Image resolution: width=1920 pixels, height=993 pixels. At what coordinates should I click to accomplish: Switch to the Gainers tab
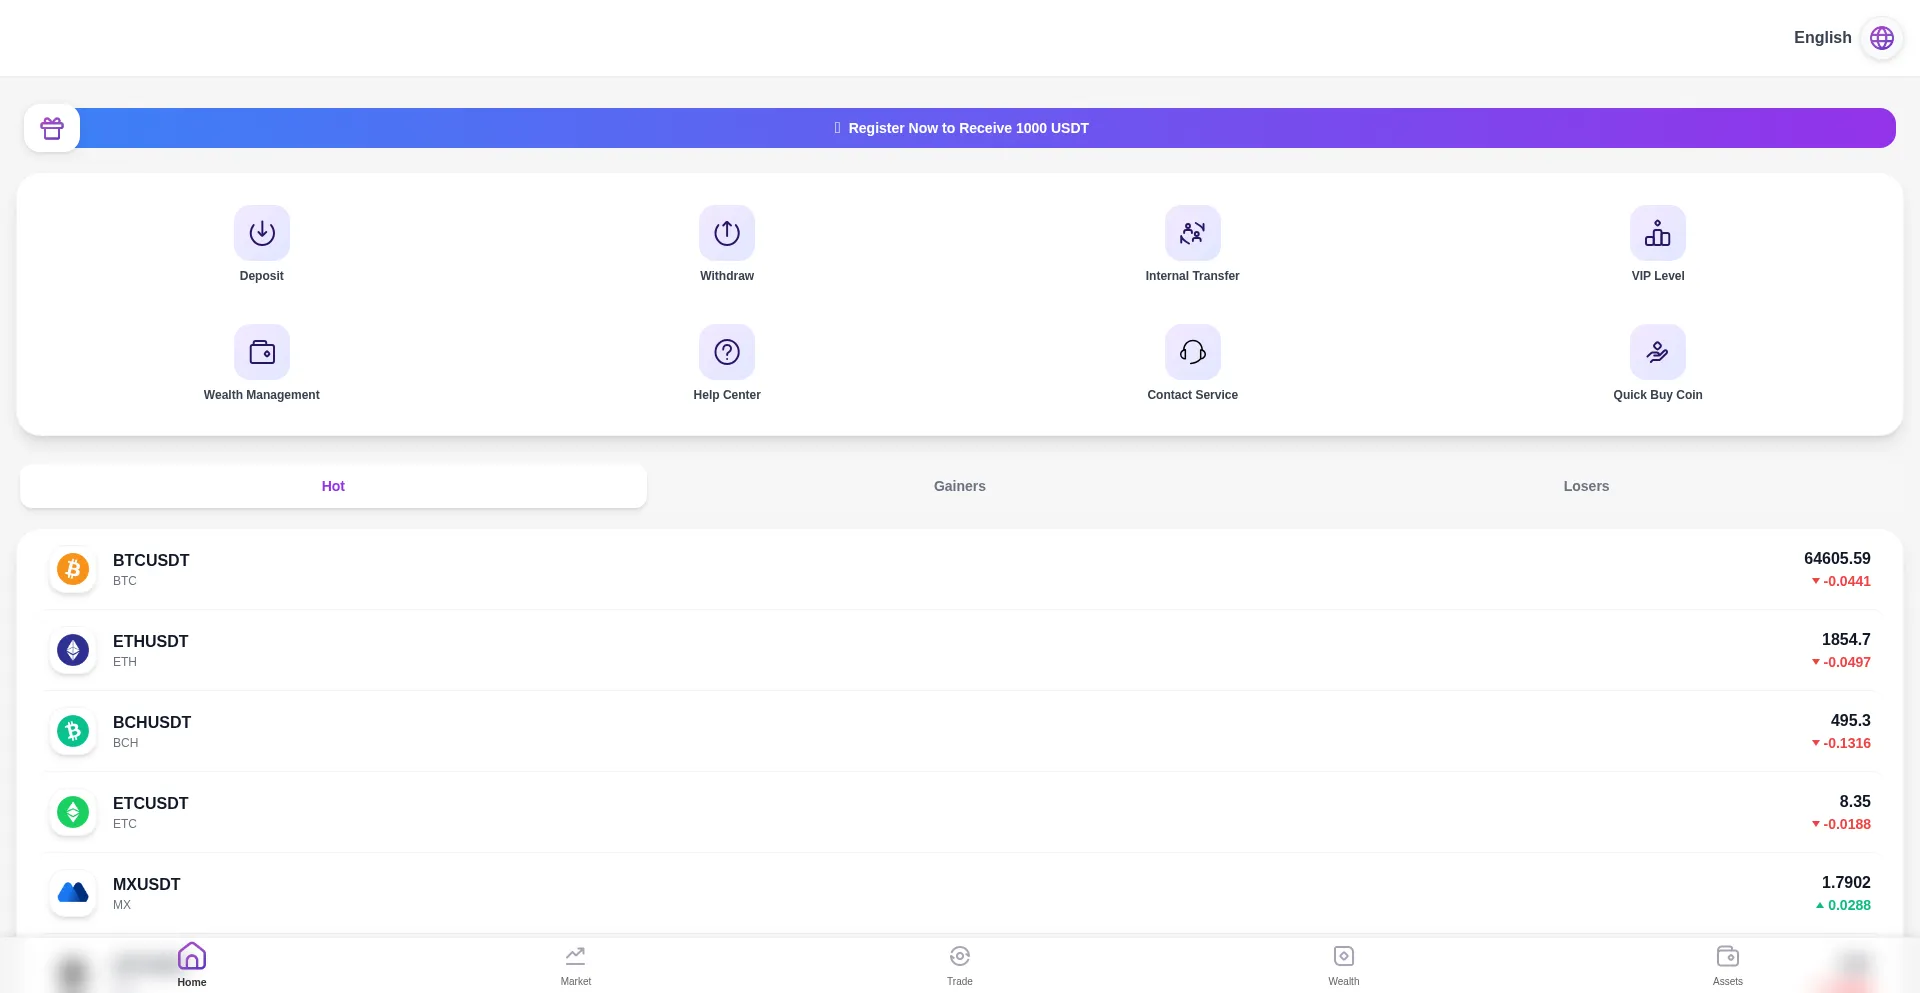960,486
